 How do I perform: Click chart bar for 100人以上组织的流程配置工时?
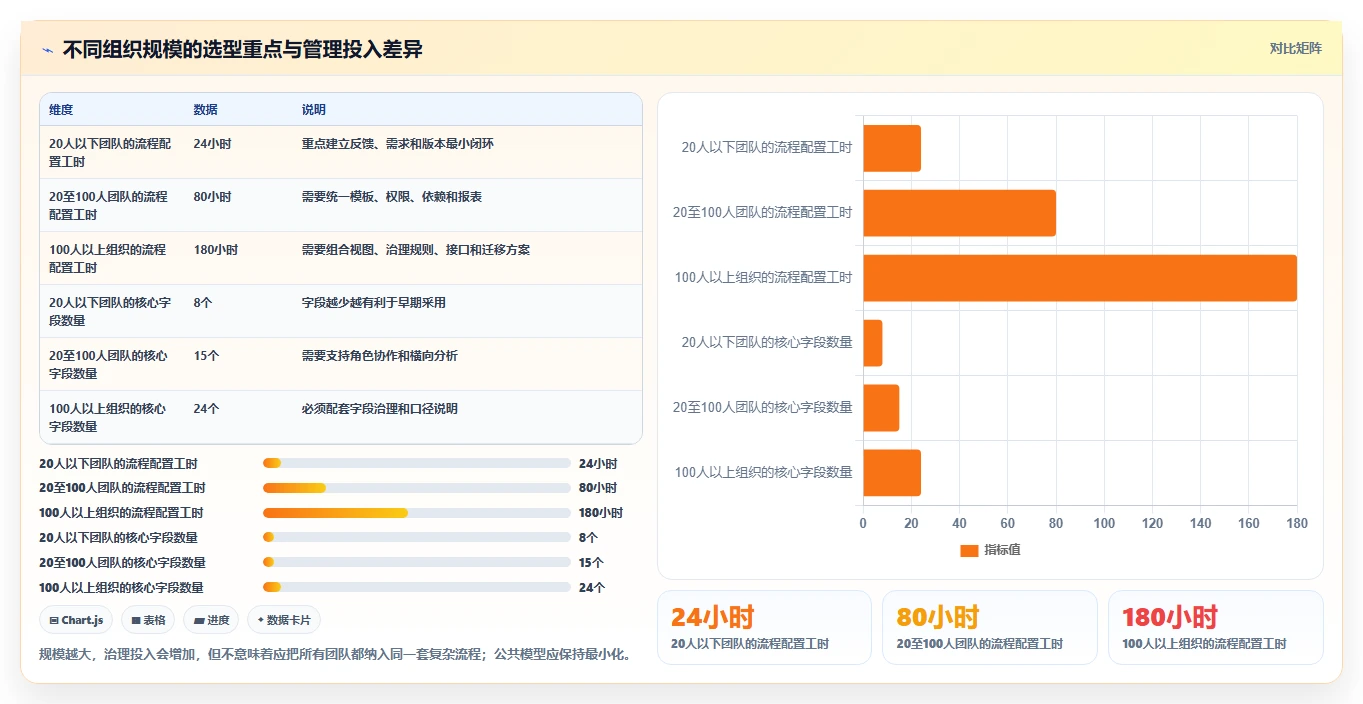coord(1080,278)
